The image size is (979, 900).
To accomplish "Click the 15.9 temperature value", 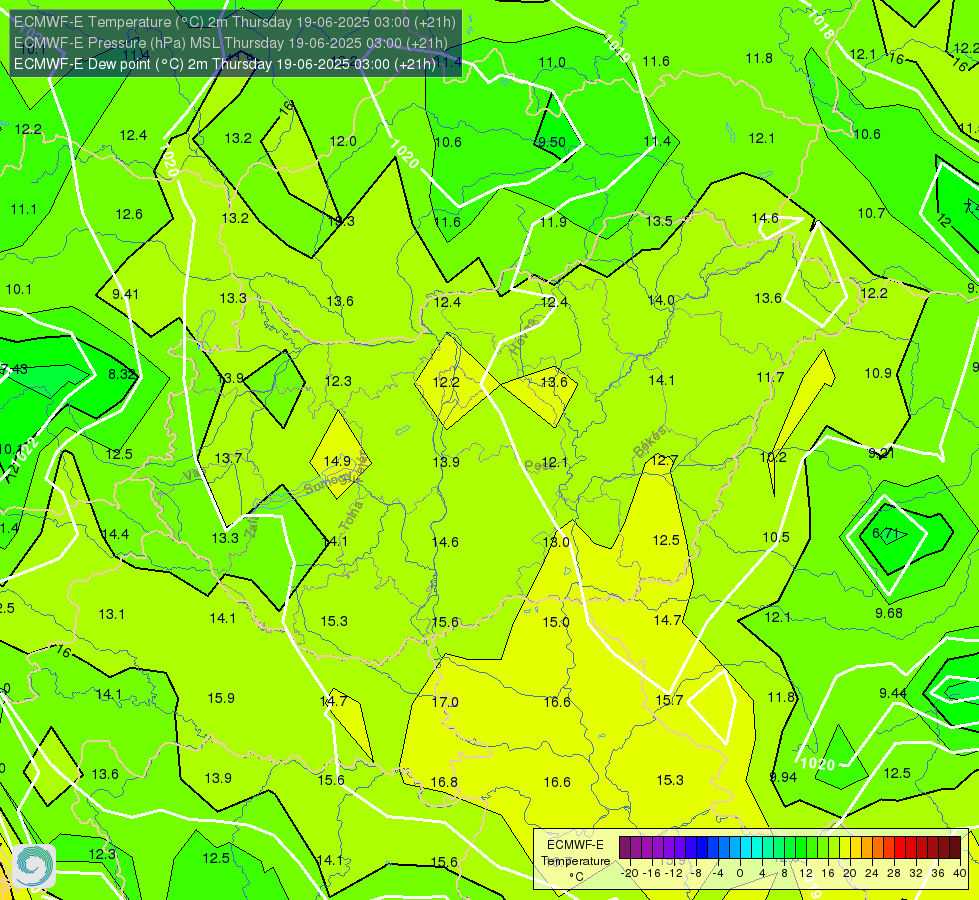I will (x=221, y=698).
